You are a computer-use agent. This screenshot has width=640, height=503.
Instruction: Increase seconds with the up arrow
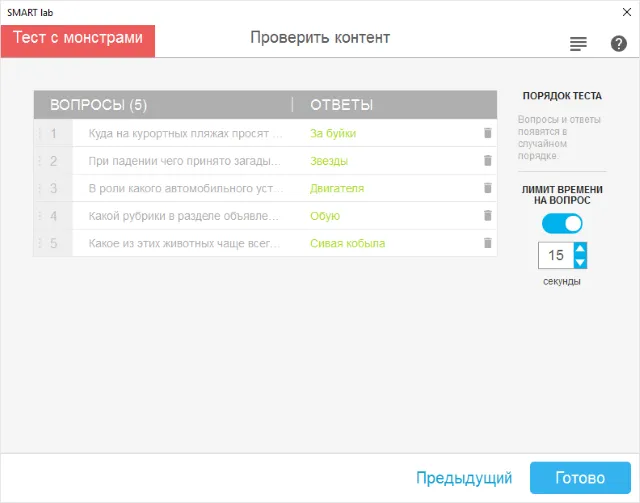(x=580, y=249)
